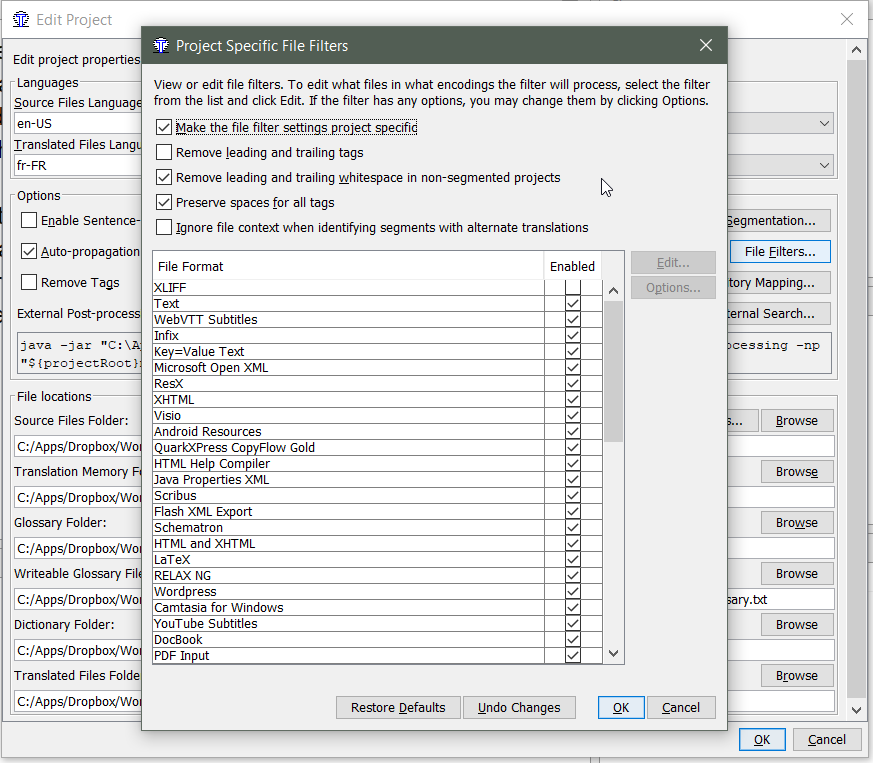This screenshot has width=873, height=763.
Task: Uncheck the Visio filter's Enabled box
Action: (572, 415)
